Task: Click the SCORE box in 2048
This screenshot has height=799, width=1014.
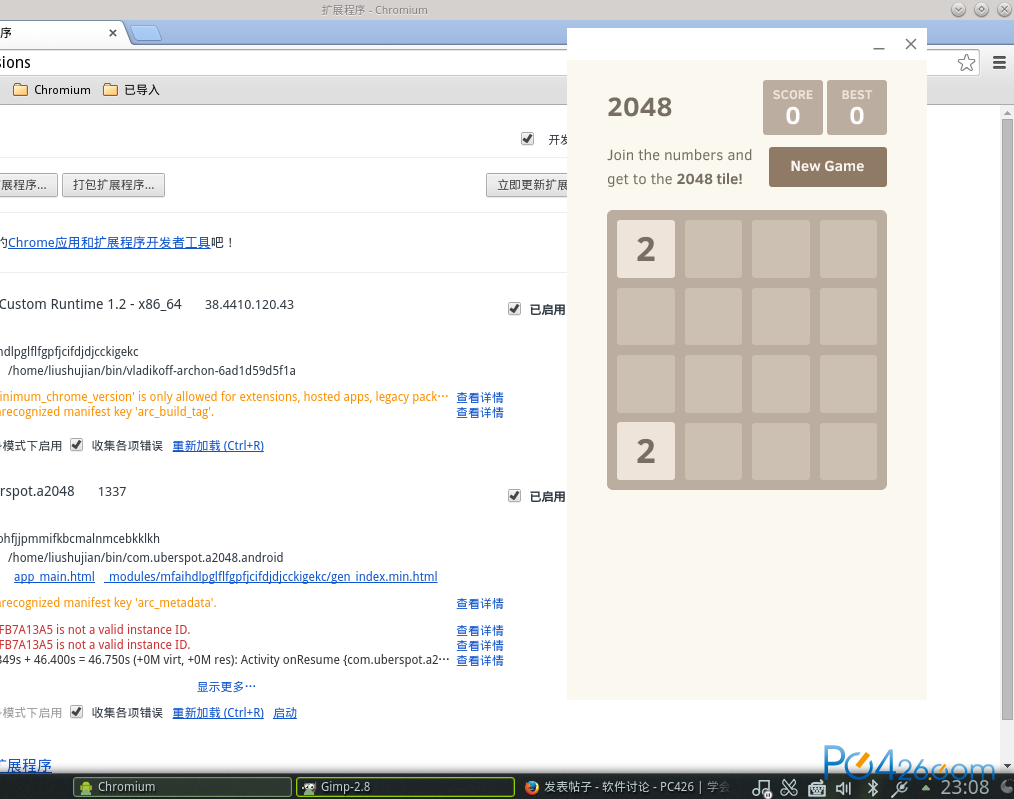Action: [793, 107]
